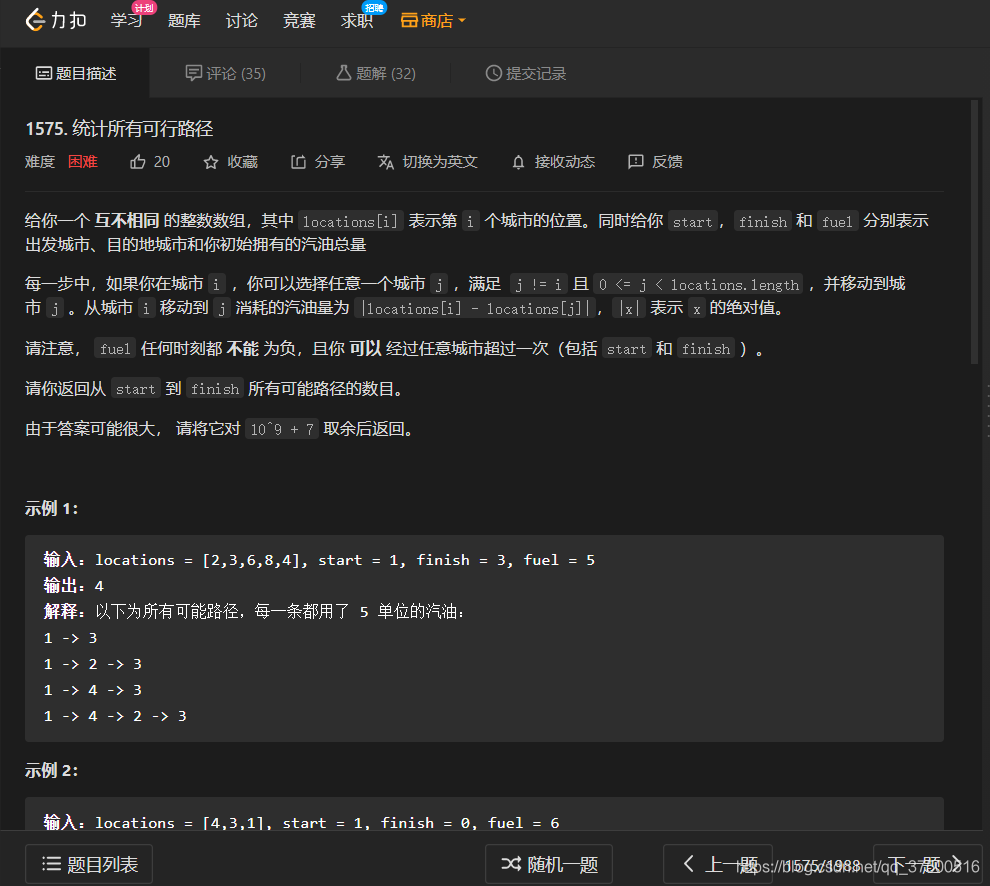Switch to the 题目描述 tab

pyautogui.click(x=76, y=74)
